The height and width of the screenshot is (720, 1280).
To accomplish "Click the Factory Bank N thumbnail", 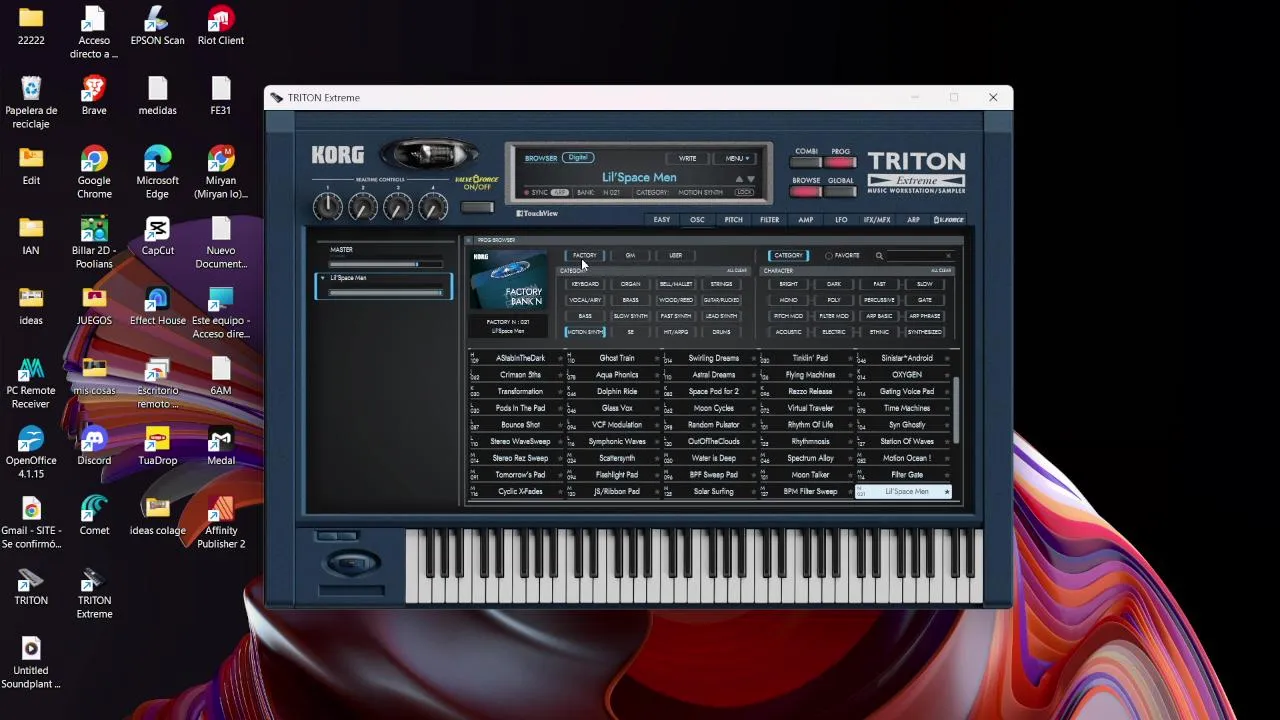I will (x=509, y=281).
